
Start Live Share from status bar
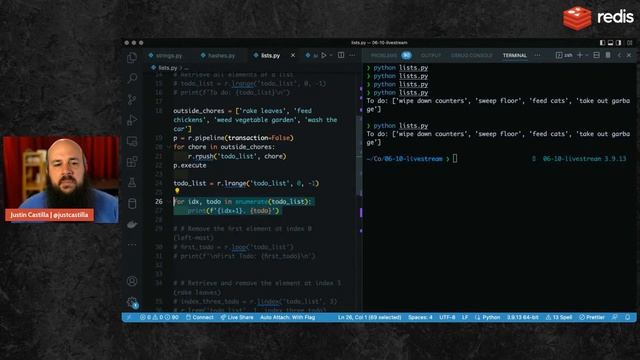point(237,317)
